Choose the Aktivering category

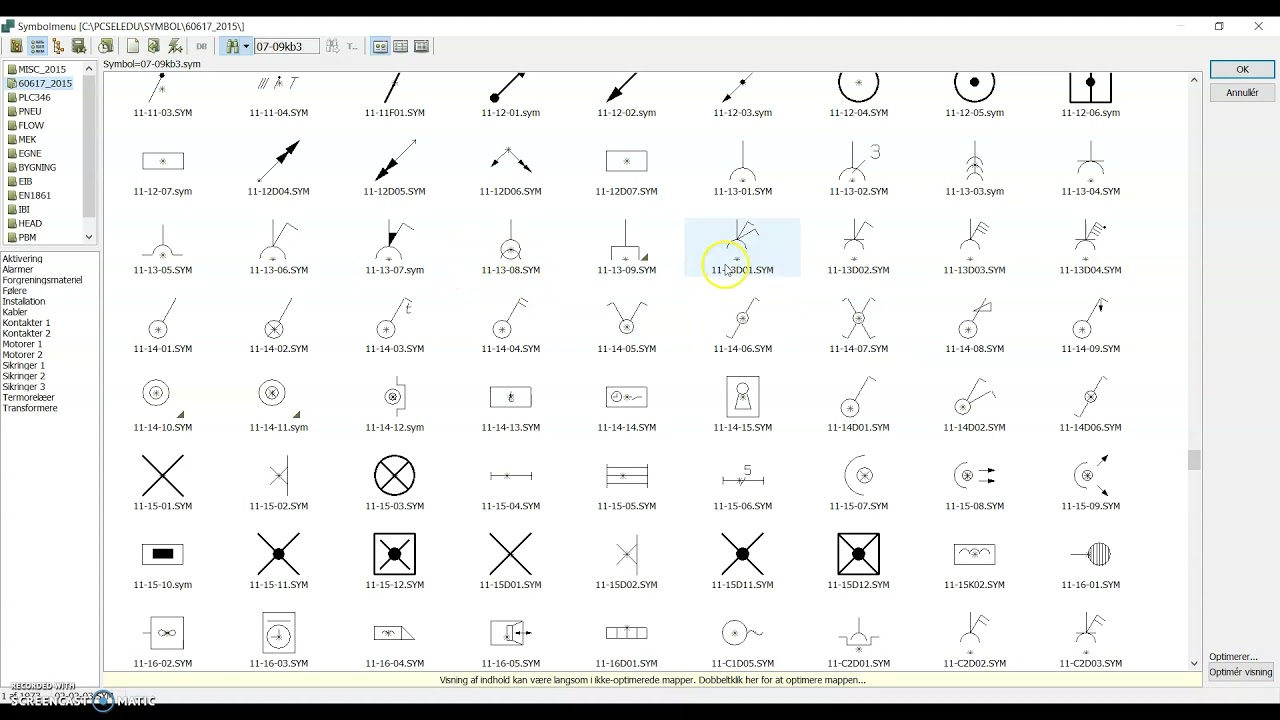pos(22,259)
